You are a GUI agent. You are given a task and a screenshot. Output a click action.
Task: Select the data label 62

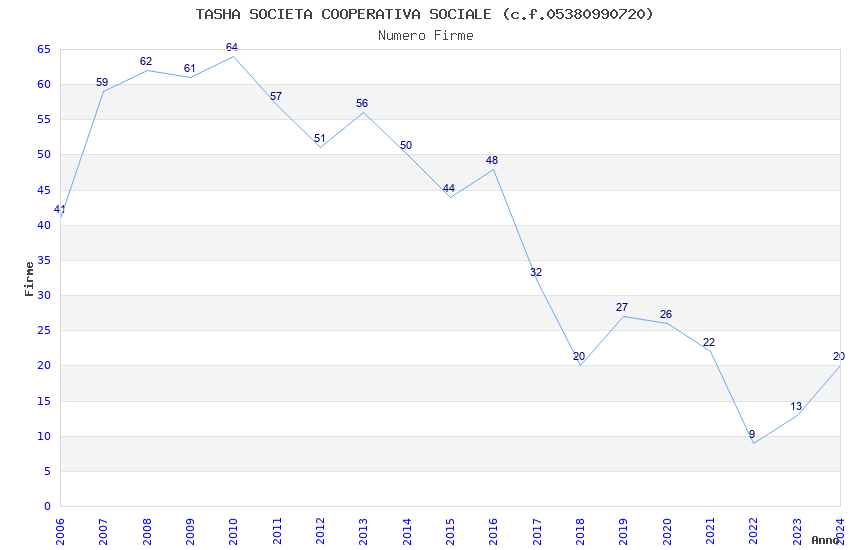[146, 62]
